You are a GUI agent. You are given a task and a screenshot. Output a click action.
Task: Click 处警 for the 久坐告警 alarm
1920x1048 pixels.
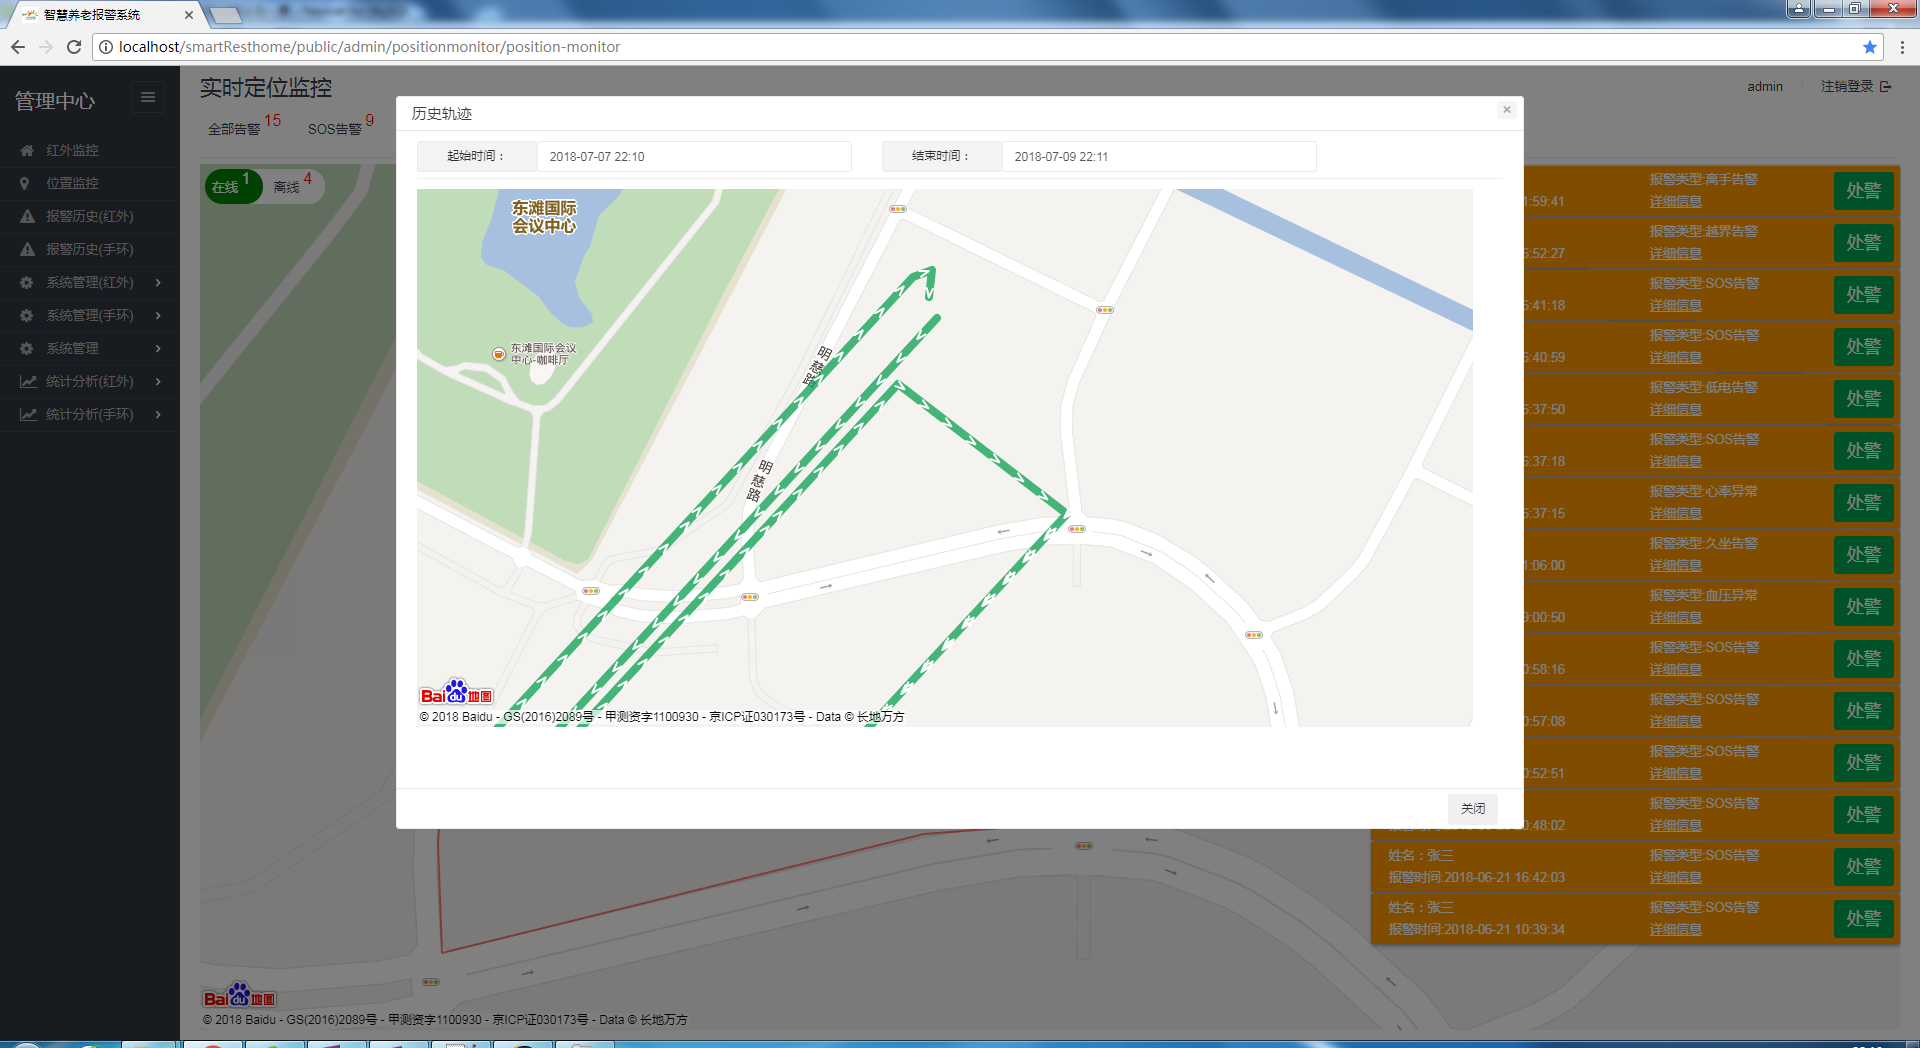tap(1864, 554)
